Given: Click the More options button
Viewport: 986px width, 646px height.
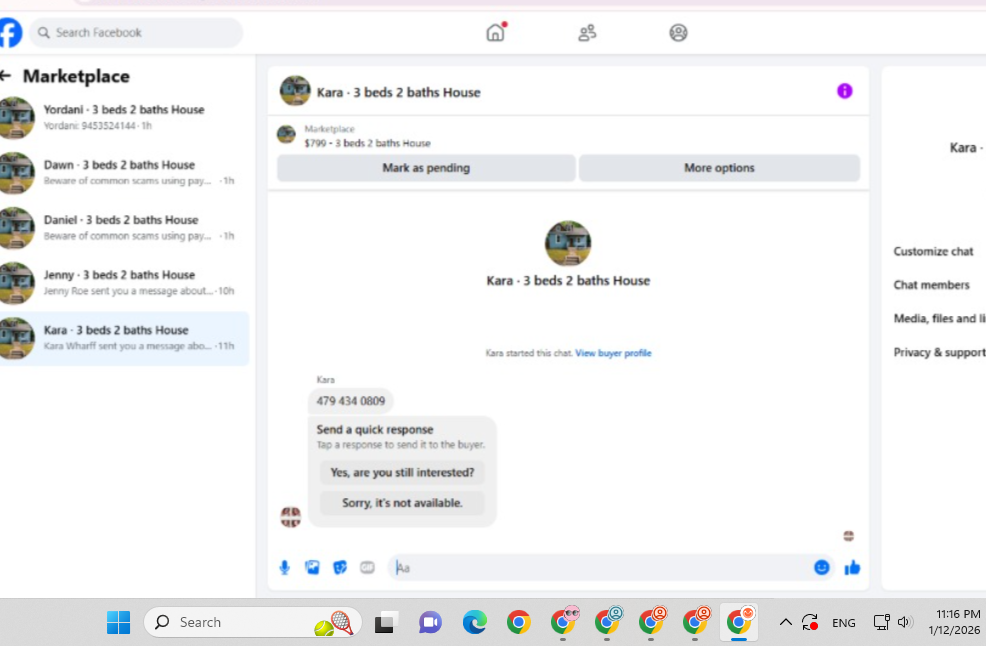Looking at the screenshot, I should (719, 168).
